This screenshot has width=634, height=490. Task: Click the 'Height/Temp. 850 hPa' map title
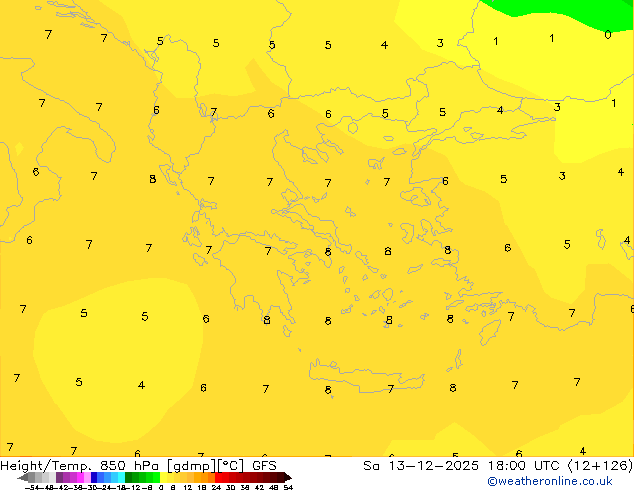pos(79,466)
